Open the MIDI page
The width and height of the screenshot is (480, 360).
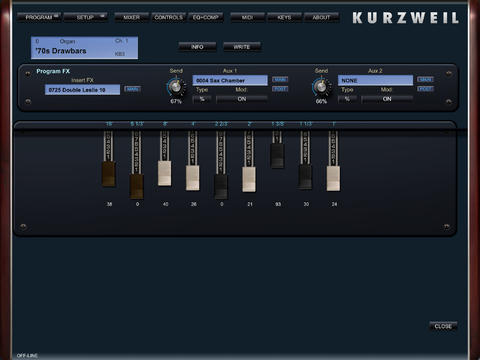[x=247, y=17]
